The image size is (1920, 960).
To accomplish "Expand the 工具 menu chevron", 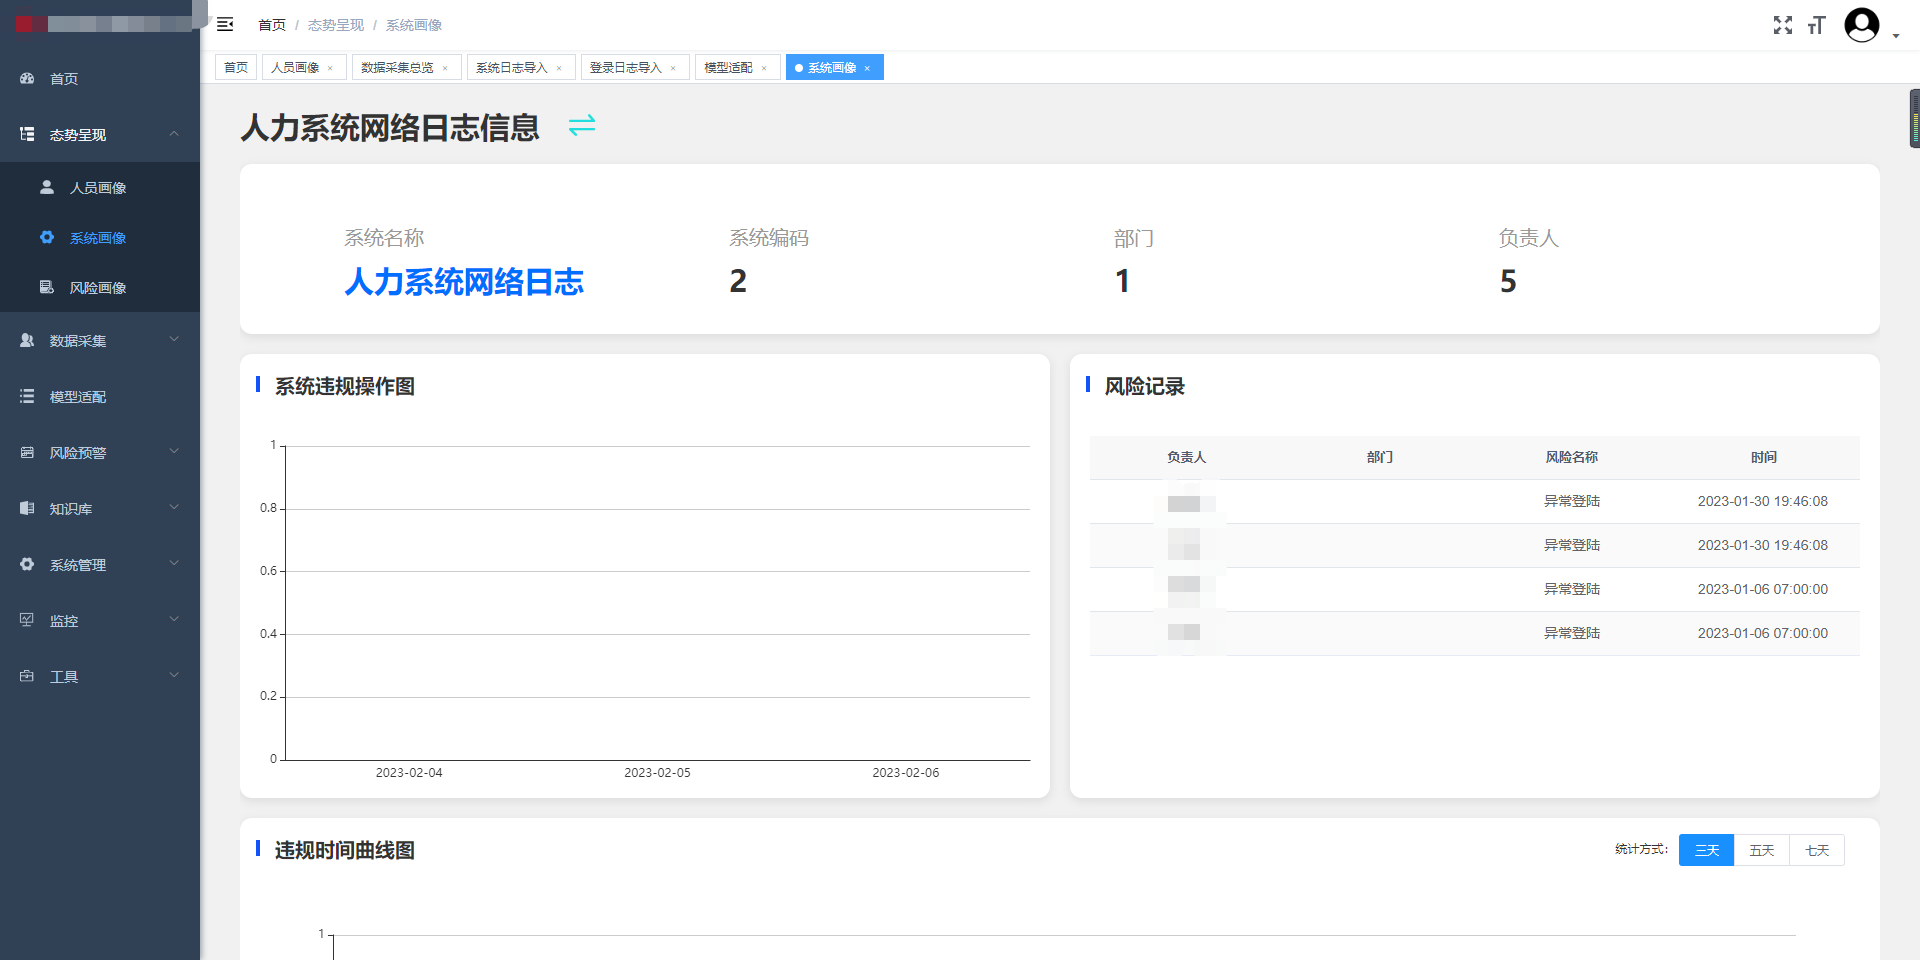I will pos(174,675).
